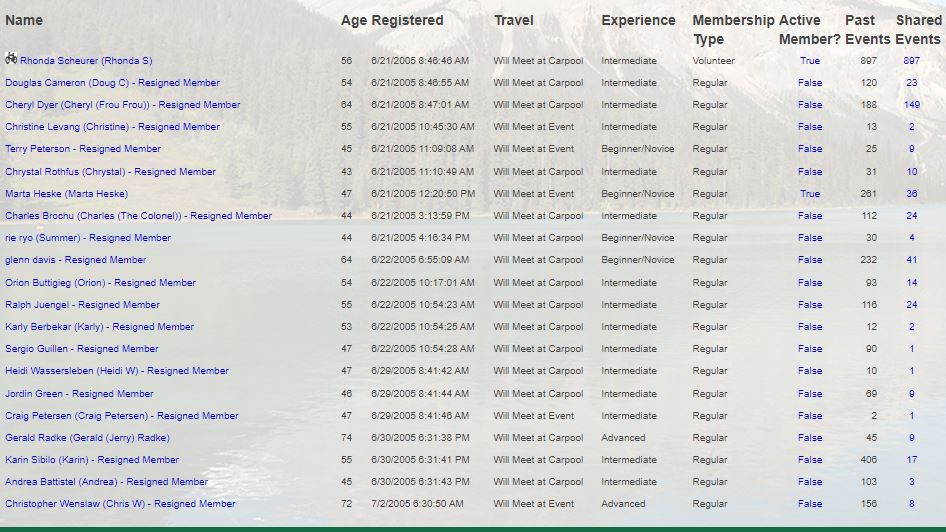Open Douglas Cameron (Doug C) profile link
This screenshot has height=532, width=946.
pyautogui.click(x=112, y=83)
